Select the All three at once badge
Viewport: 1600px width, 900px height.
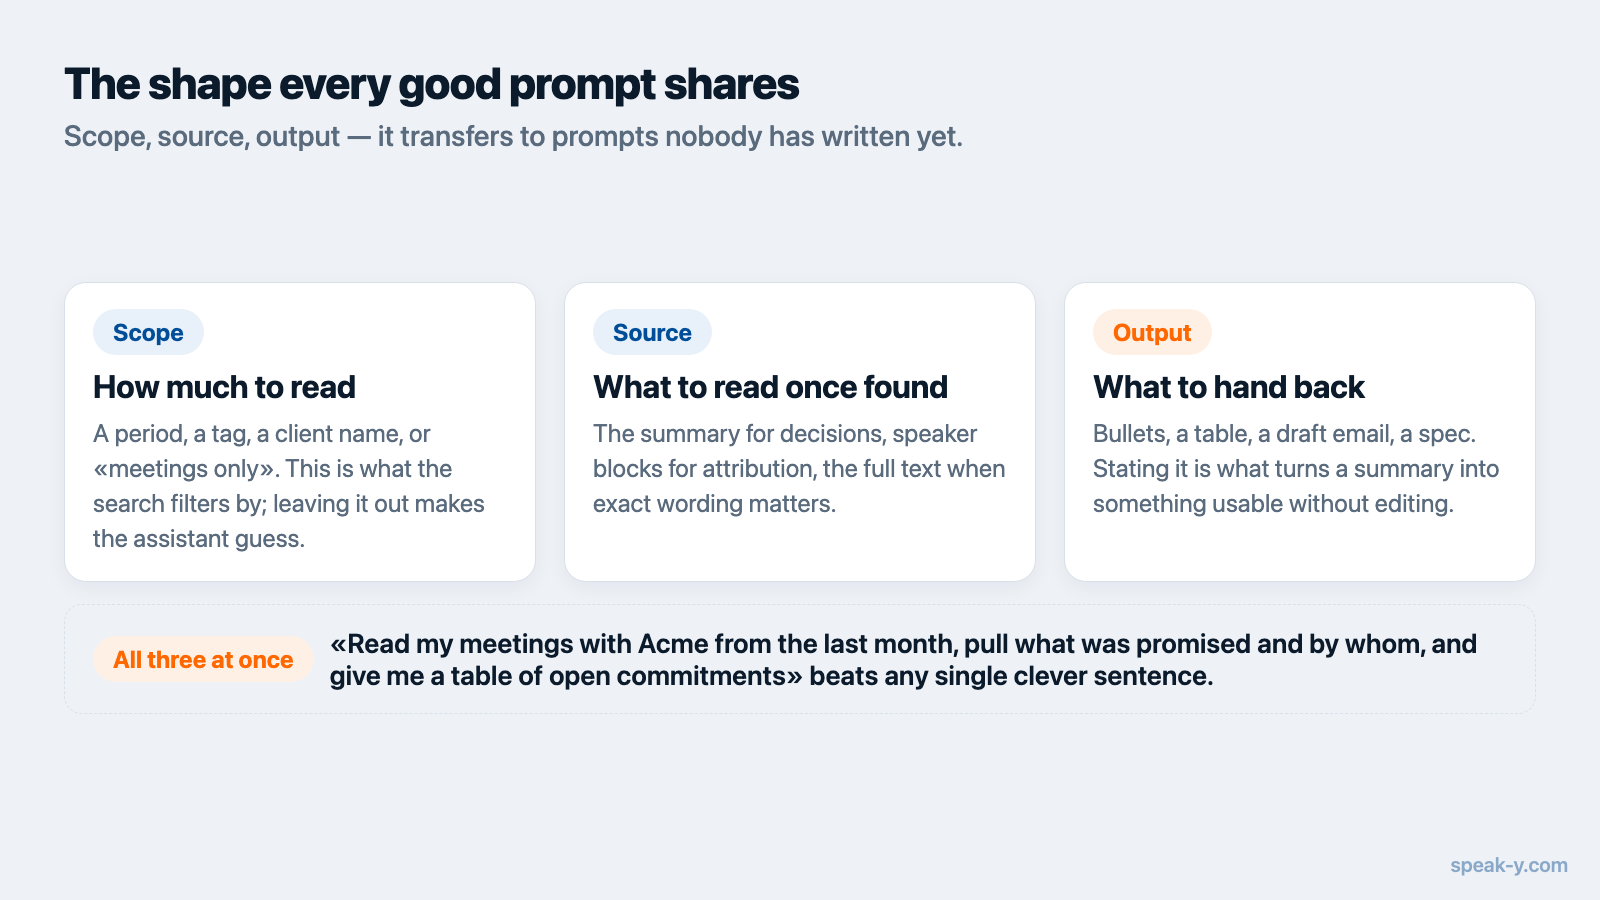tap(203, 659)
